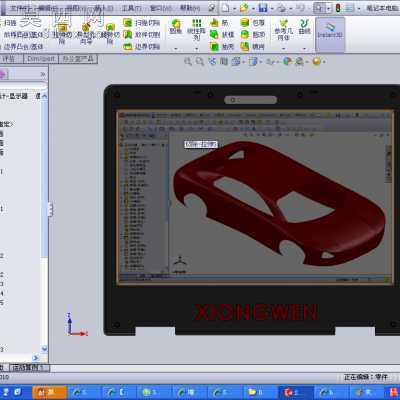
Task: Expand the Select cursor tool dropdown arrow
Action: (x=329, y=8)
